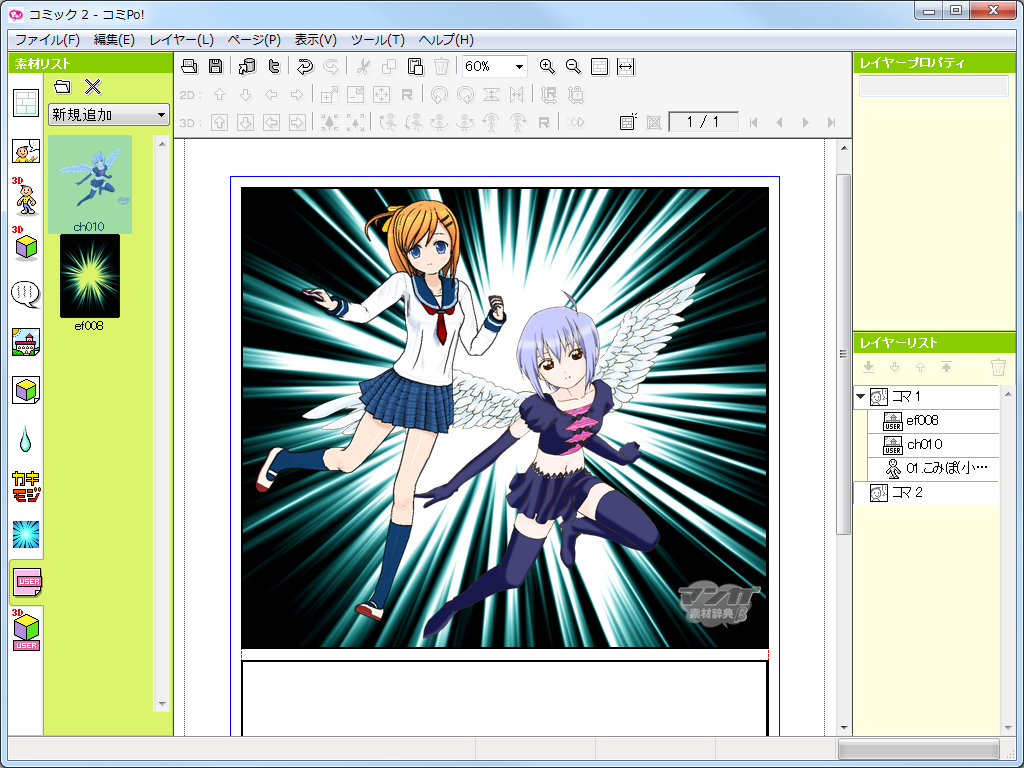Click the empty second comic panel

coord(504,698)
